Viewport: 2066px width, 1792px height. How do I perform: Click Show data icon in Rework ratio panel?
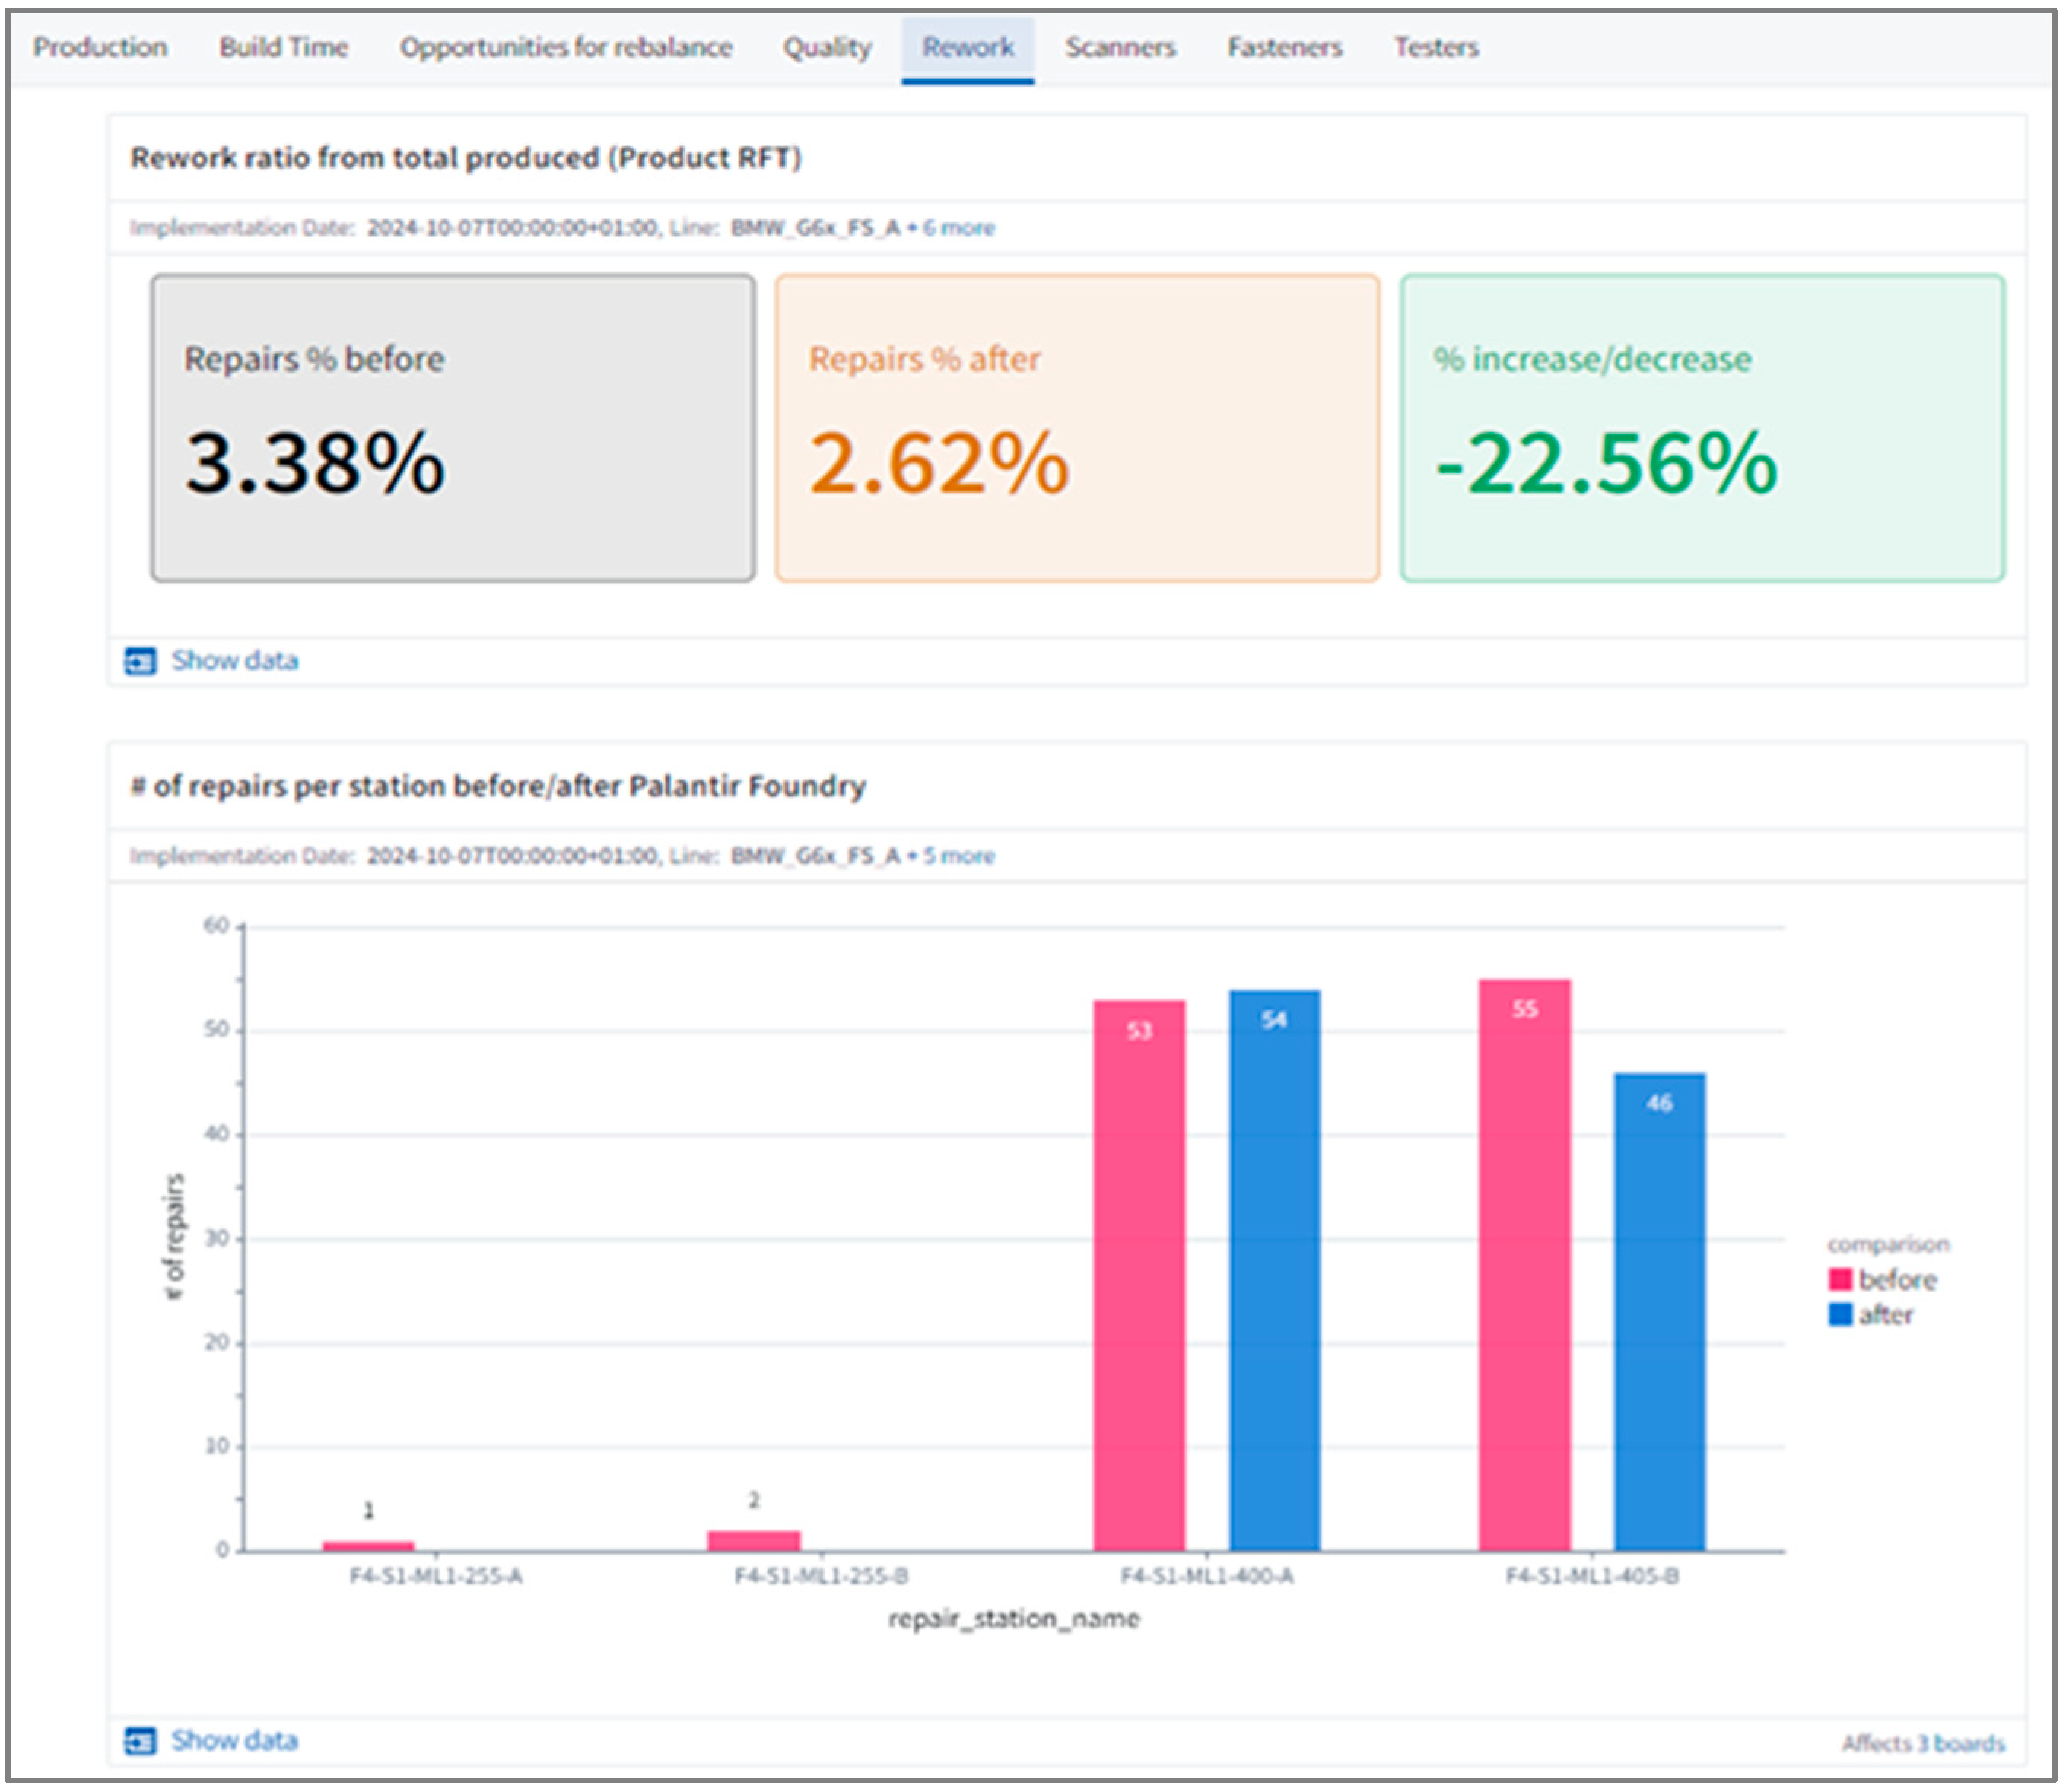coord(140,661)
